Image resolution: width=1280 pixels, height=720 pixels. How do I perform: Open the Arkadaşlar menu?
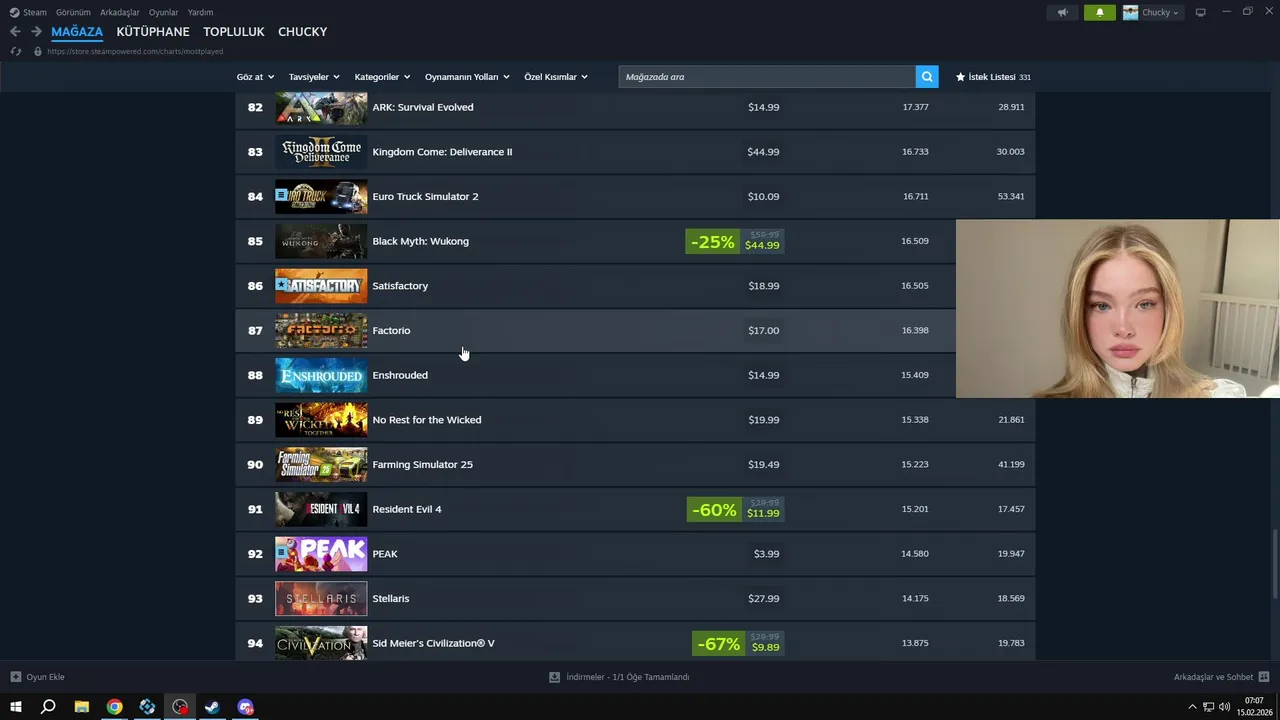point(119,13)
